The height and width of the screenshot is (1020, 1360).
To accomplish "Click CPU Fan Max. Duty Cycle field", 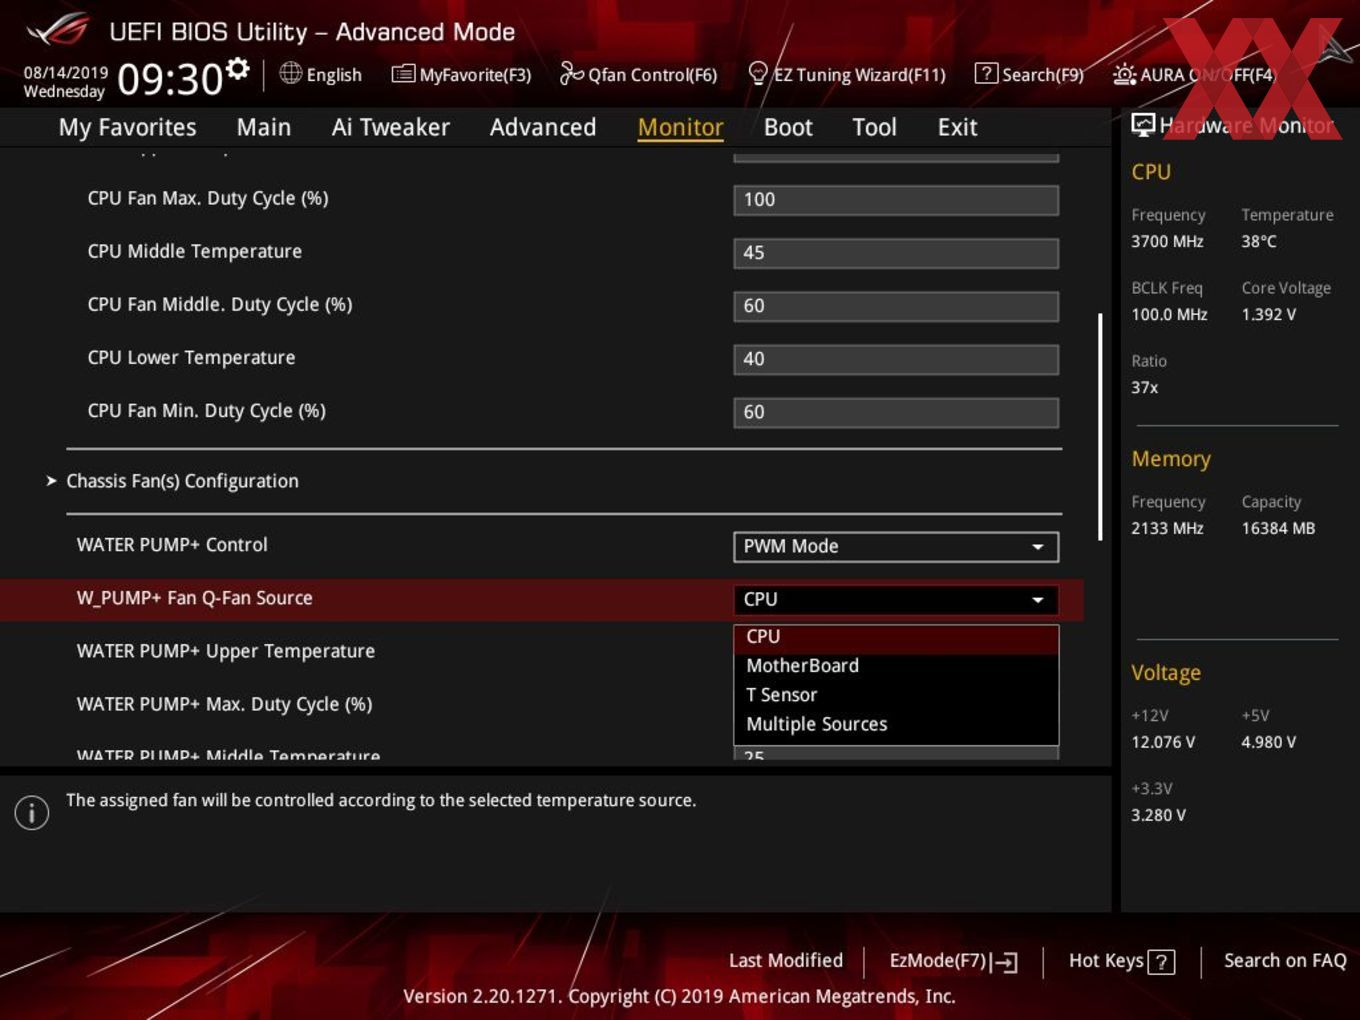I will [x=896, y=200].
